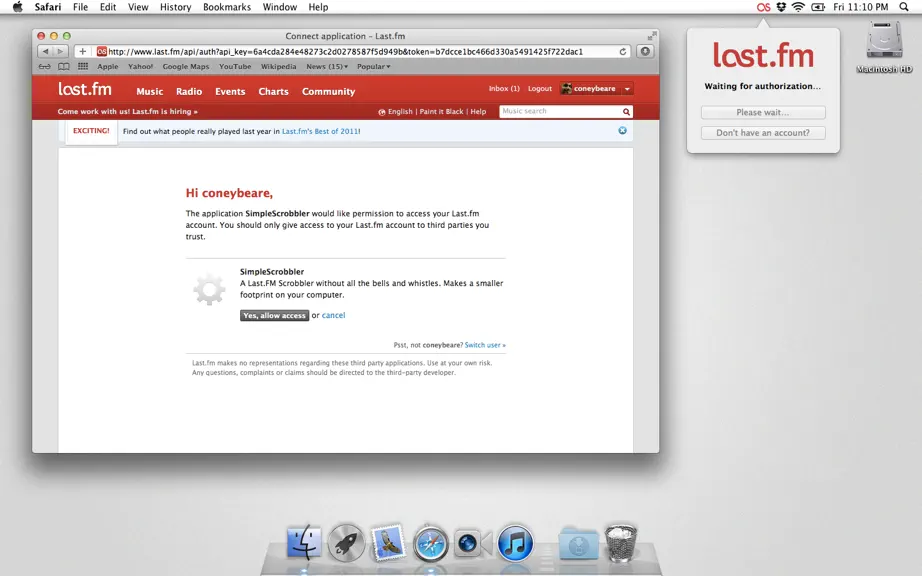Open the Apple menu

18,7
